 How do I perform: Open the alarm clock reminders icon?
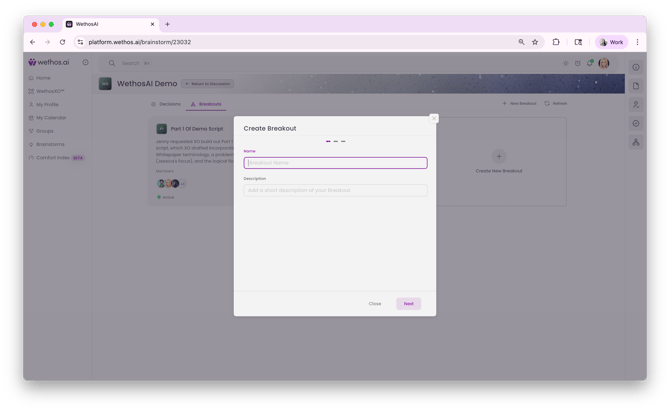coord(577,63)
